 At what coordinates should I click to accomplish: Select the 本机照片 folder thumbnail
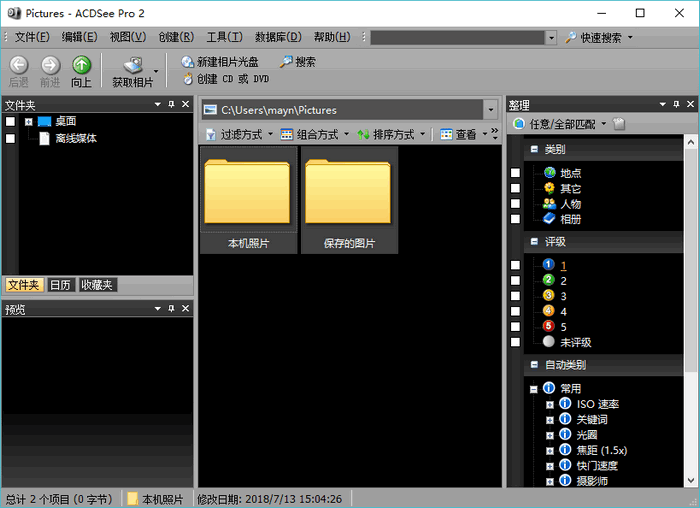(x=248, y=200)
